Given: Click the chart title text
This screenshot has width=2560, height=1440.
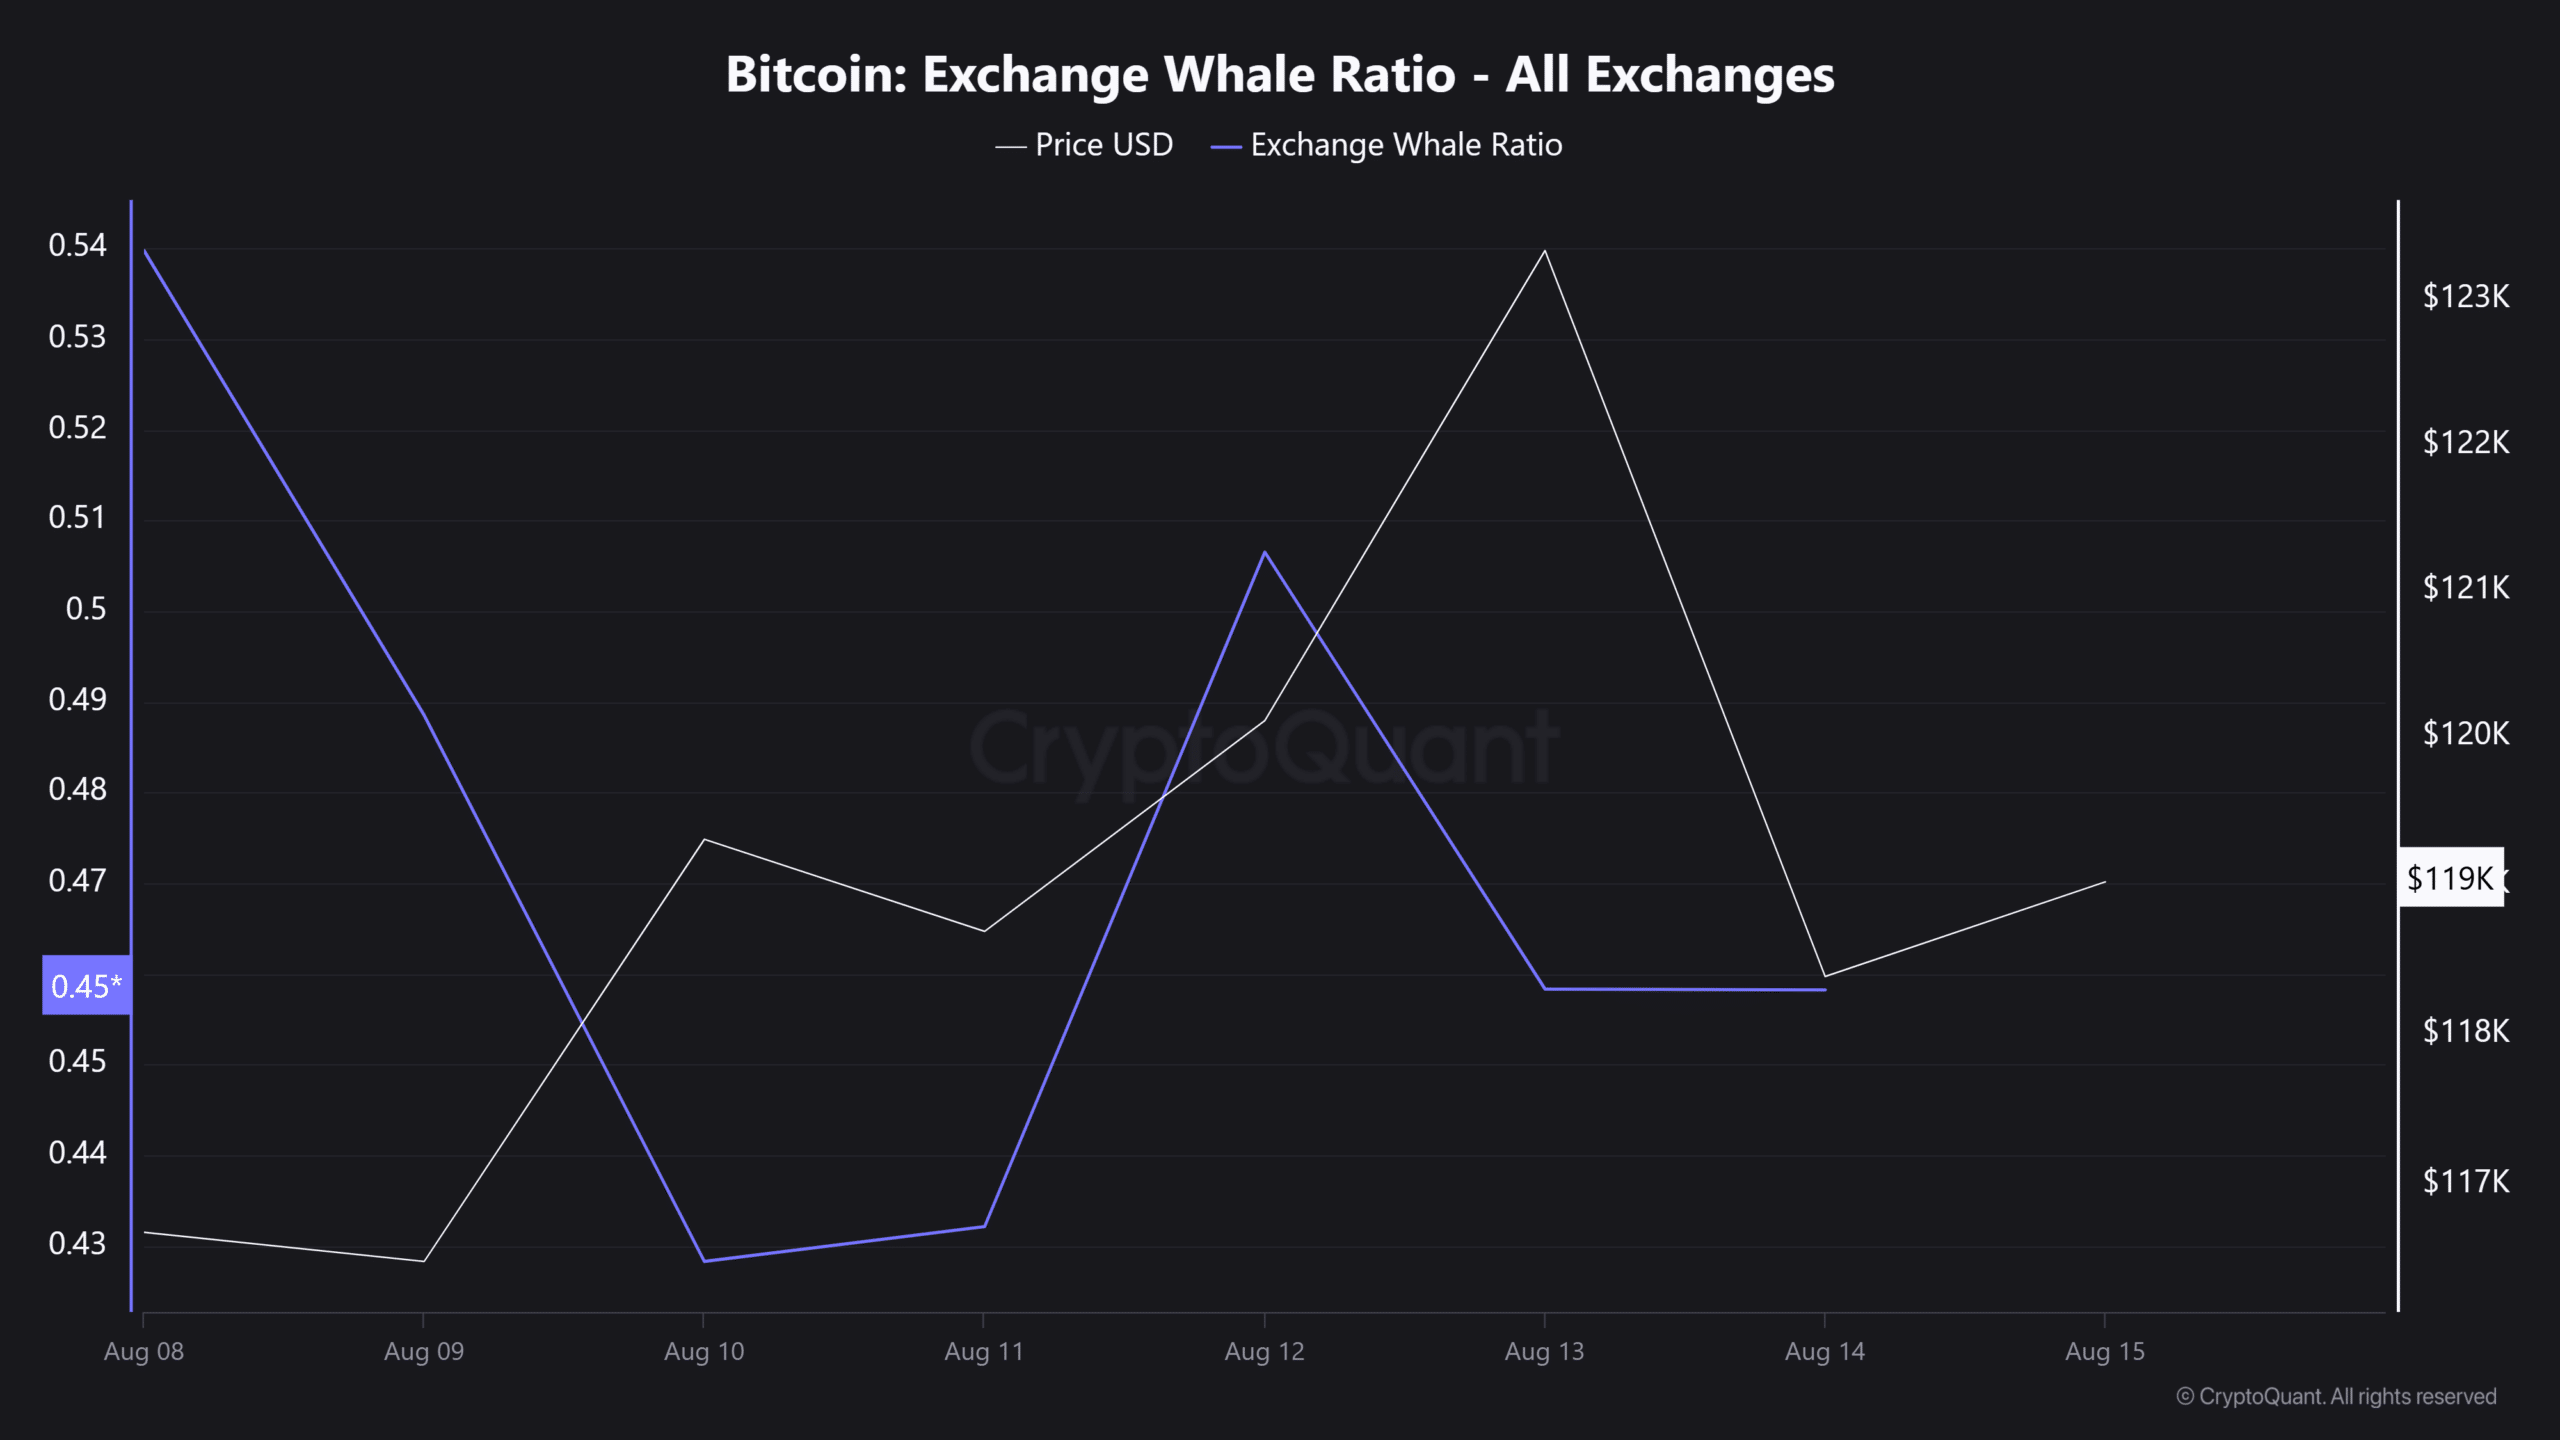Looking at the screenshot, I should point(1280,74).
